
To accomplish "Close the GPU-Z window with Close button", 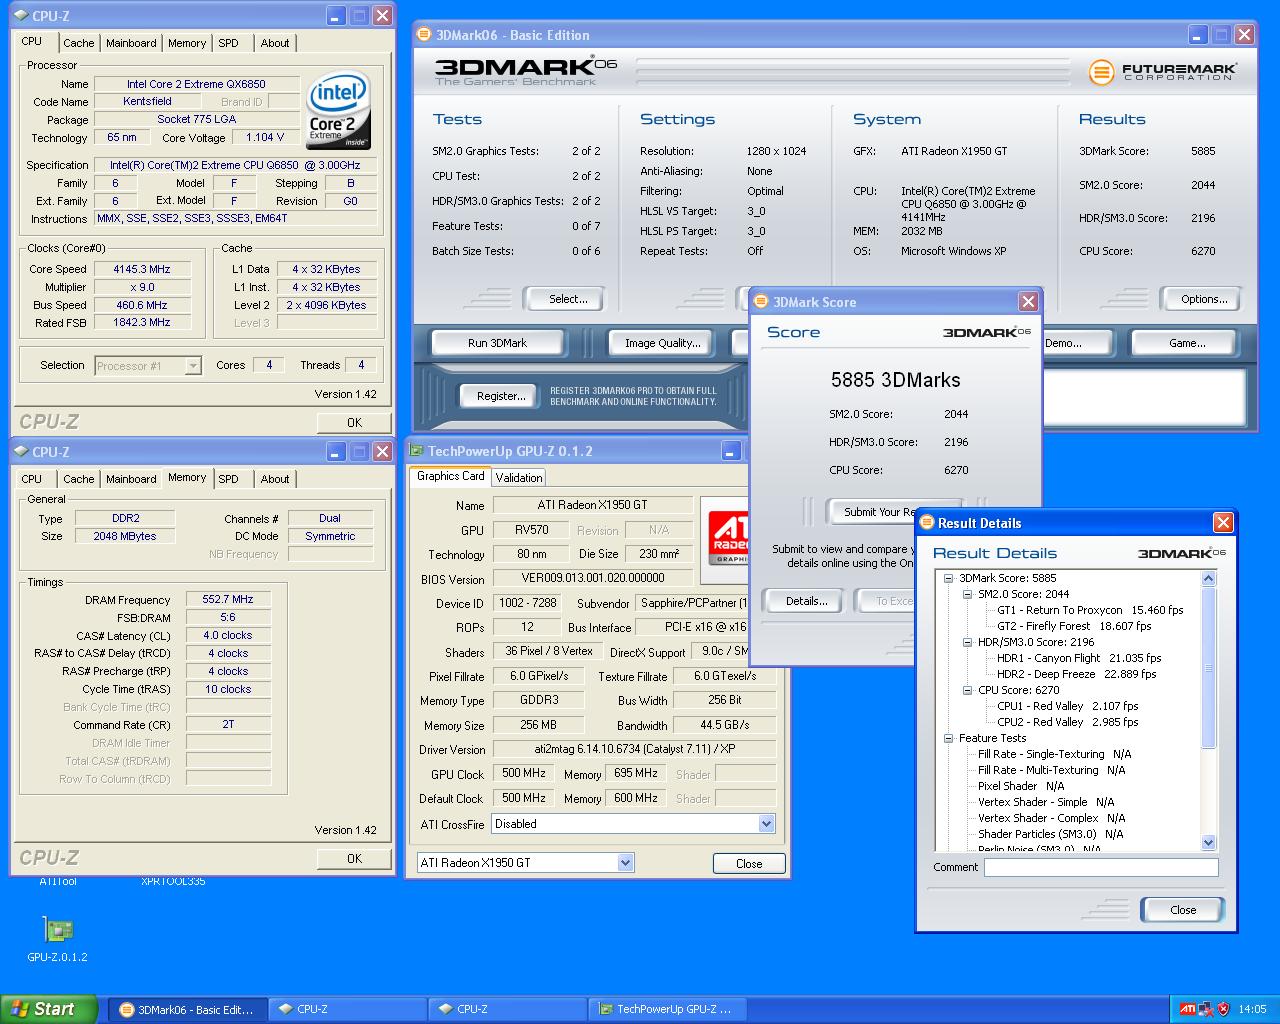I will tap(749, 864).
